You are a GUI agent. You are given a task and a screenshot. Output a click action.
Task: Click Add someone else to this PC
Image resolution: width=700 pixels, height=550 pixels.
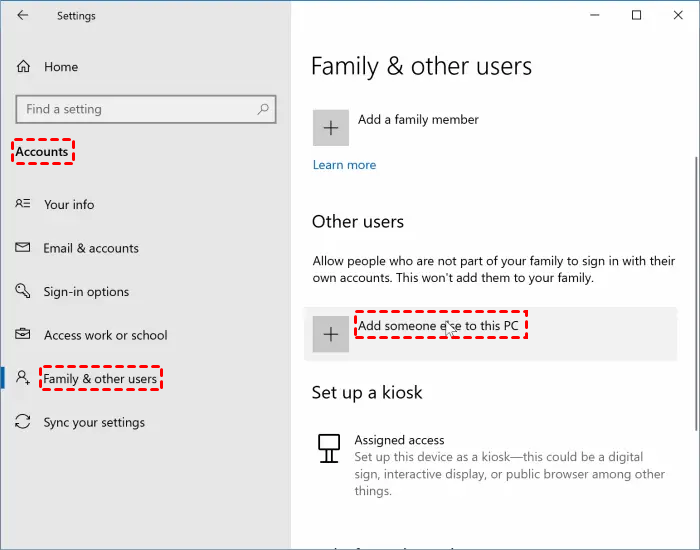pos(440,326)
